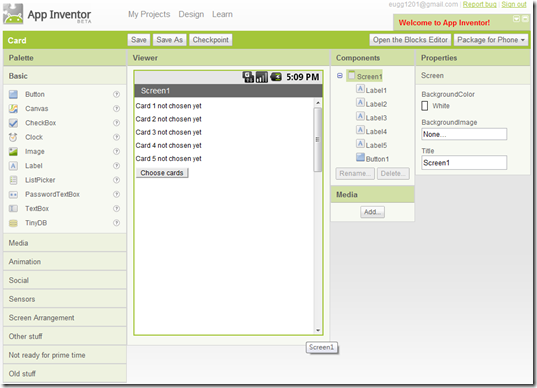Image resolution: width=537 pixels, height=388 pixels.
Task: Select the TextBox component icon
Action: 13,209
